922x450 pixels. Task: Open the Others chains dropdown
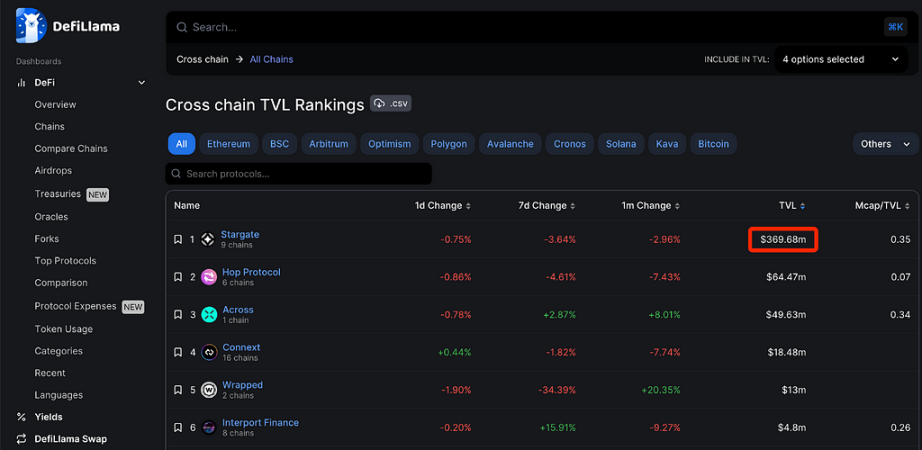(886, 144)
